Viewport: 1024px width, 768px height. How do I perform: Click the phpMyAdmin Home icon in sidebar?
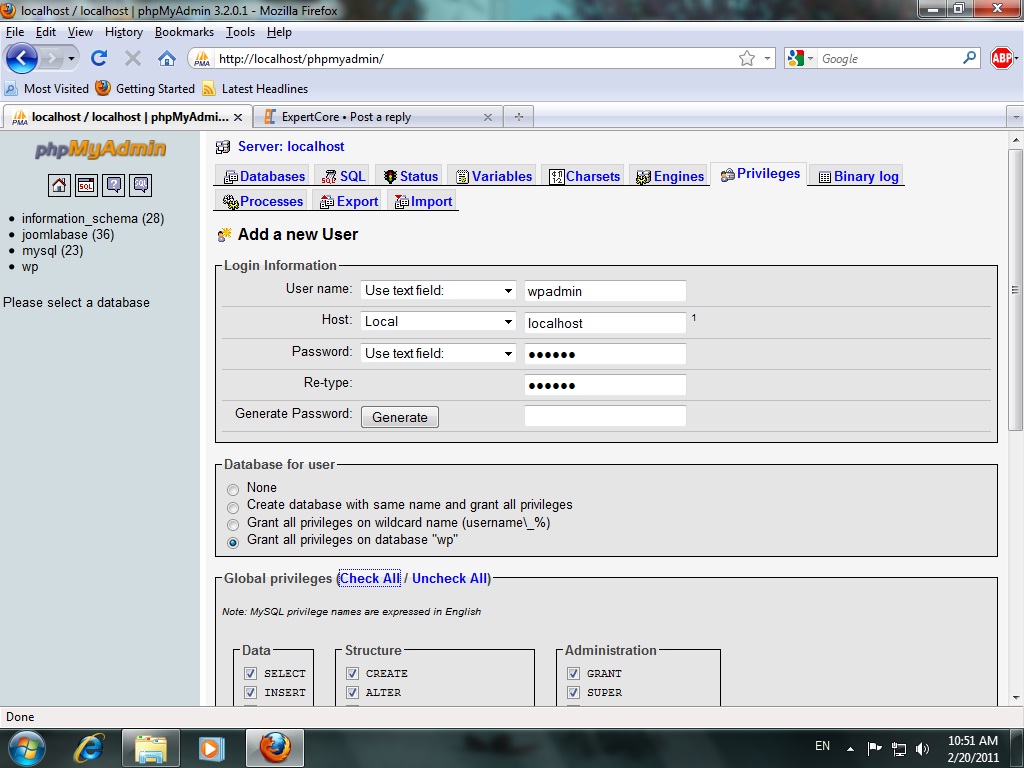click(x=59, y=185)
